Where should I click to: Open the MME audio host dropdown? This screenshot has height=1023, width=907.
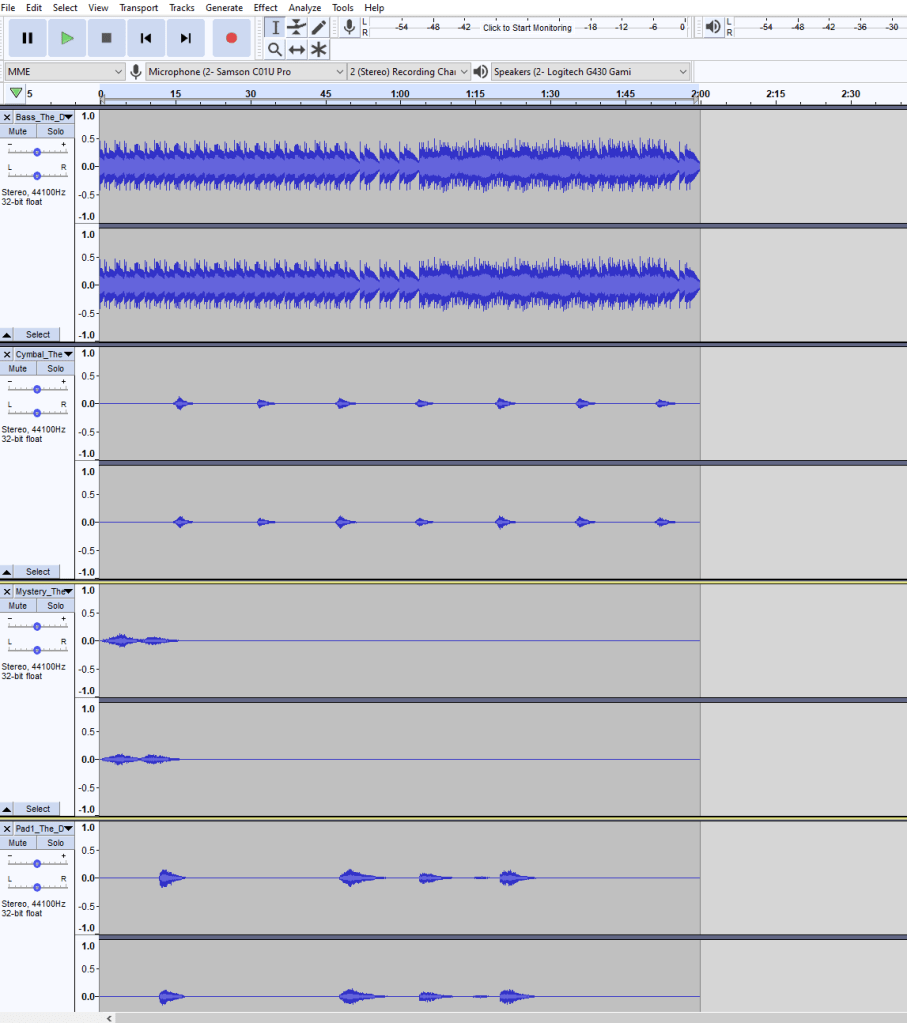pos(64,72)
